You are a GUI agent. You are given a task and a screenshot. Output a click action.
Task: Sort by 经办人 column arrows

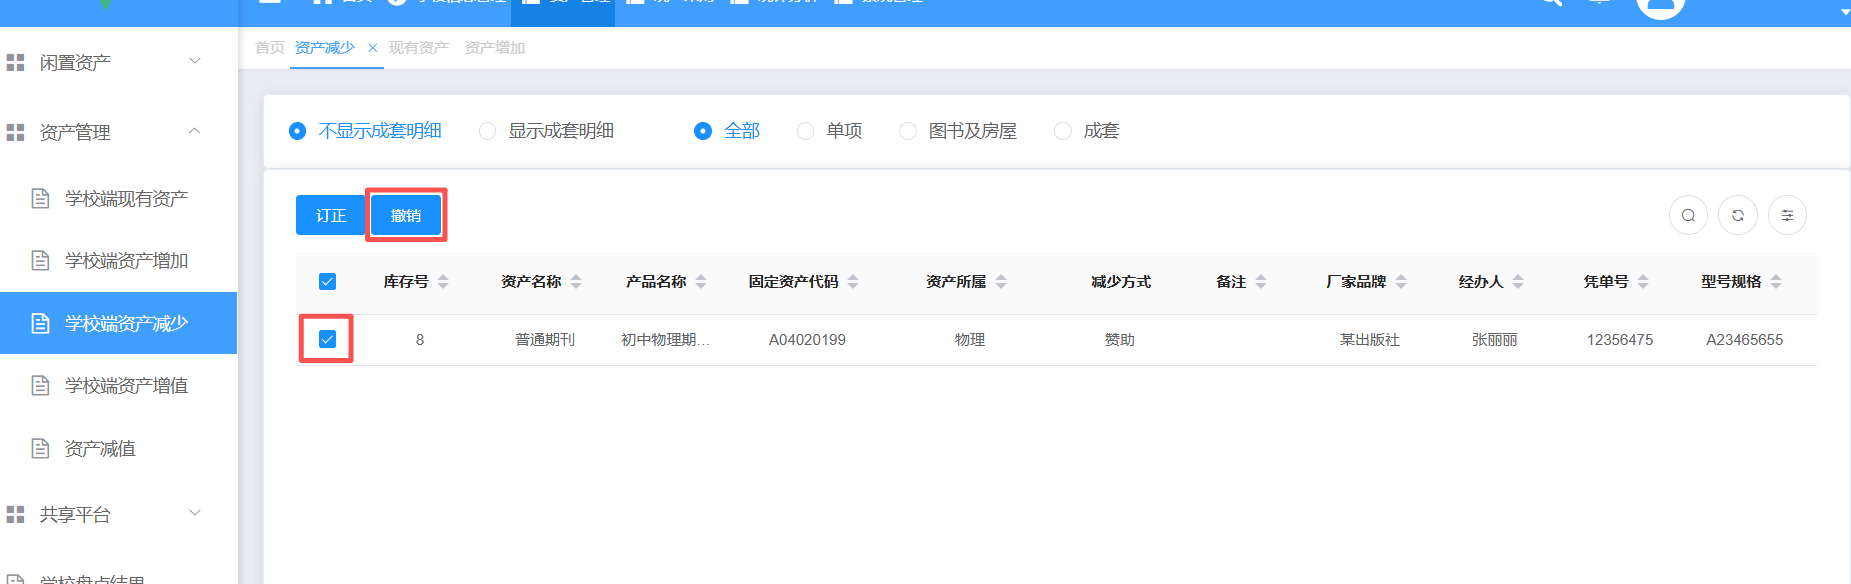[1518, 282]
